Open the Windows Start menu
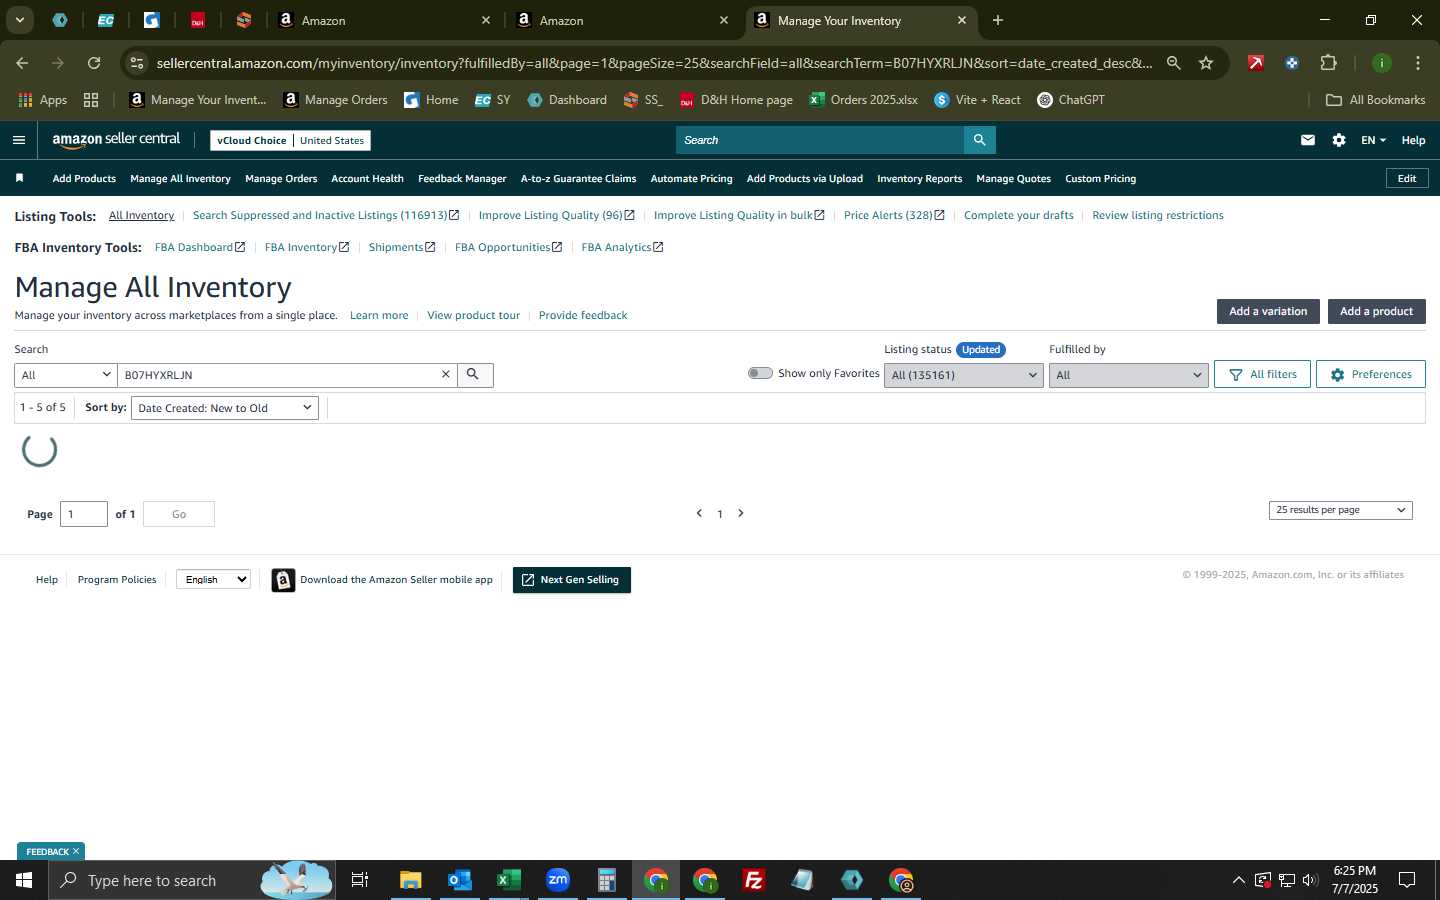Image resolution: width=1440 pixels, height=900 pixels. point(24,880)
